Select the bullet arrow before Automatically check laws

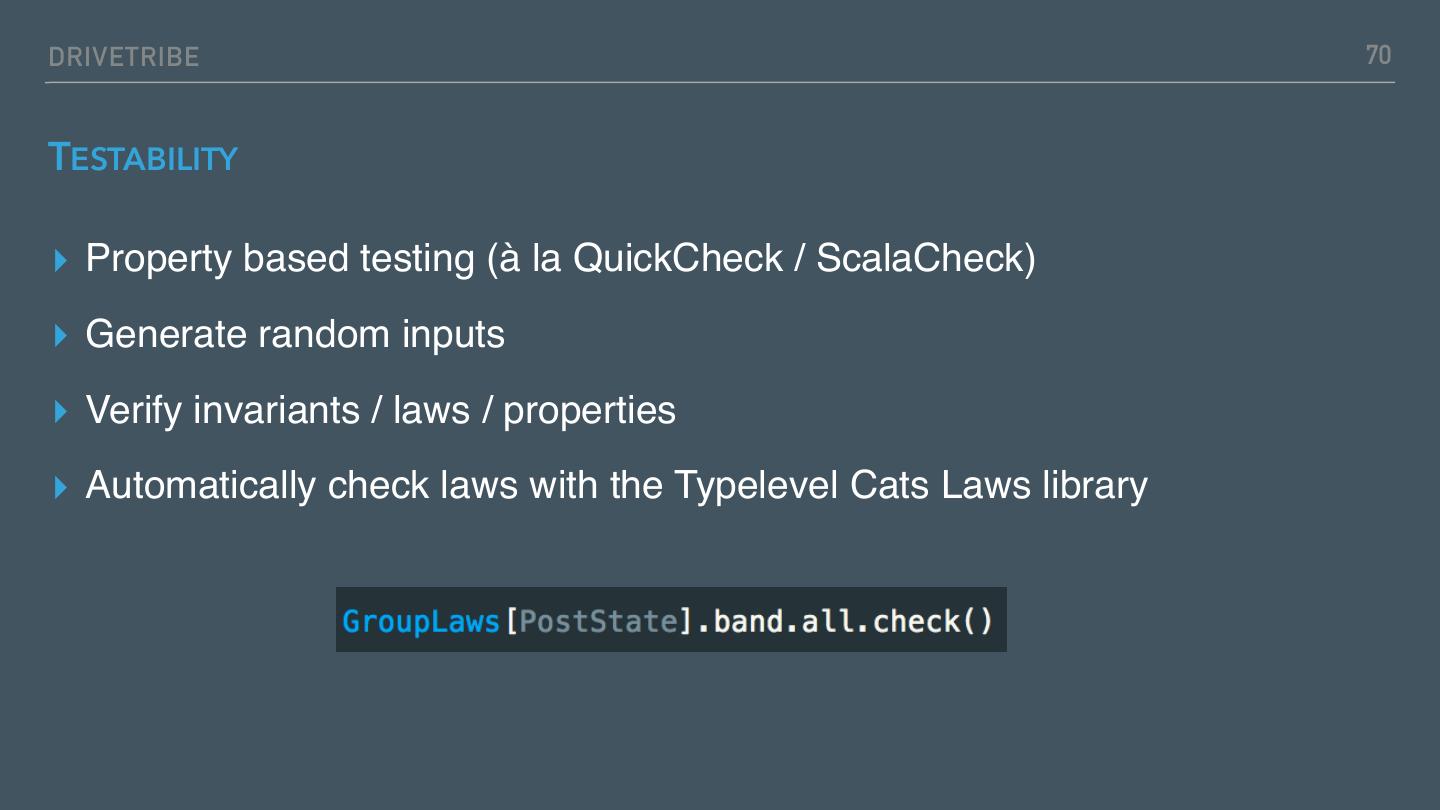62,487
